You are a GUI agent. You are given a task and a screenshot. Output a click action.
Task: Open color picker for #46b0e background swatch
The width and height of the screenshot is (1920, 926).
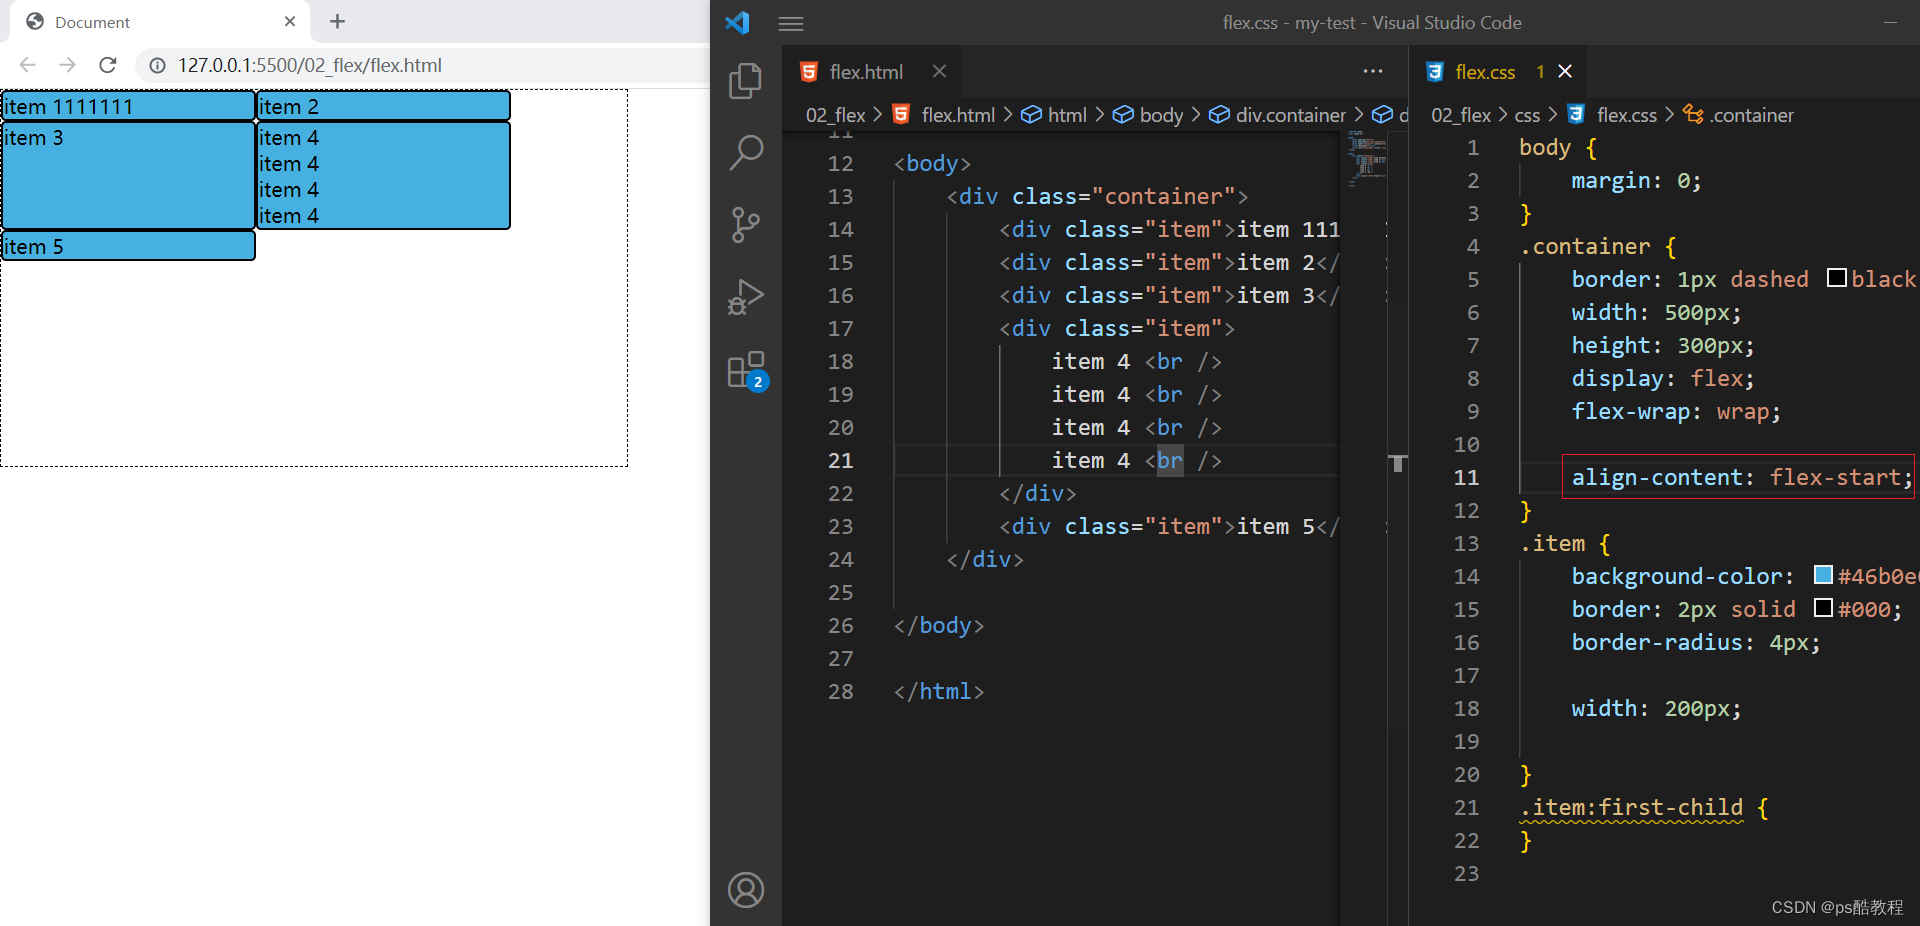[1823, 575]
